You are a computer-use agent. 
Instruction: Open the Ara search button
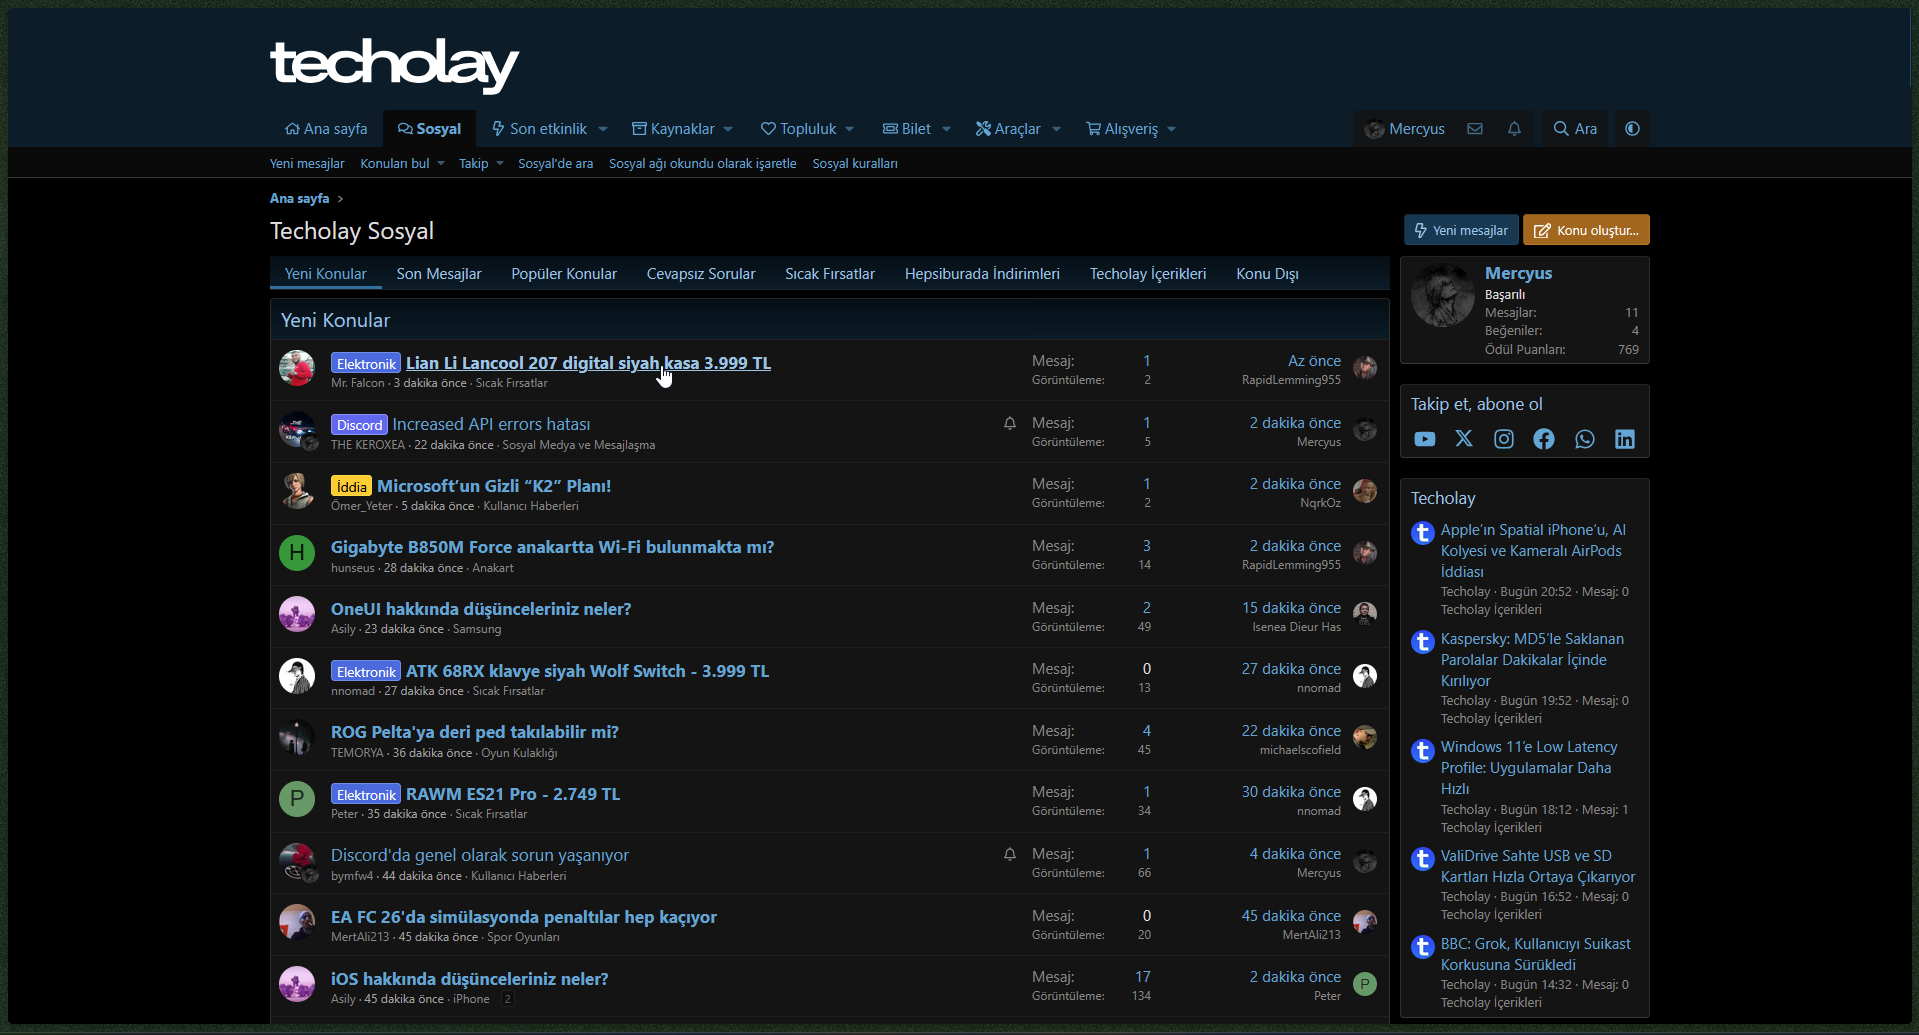pos(1575,129)
